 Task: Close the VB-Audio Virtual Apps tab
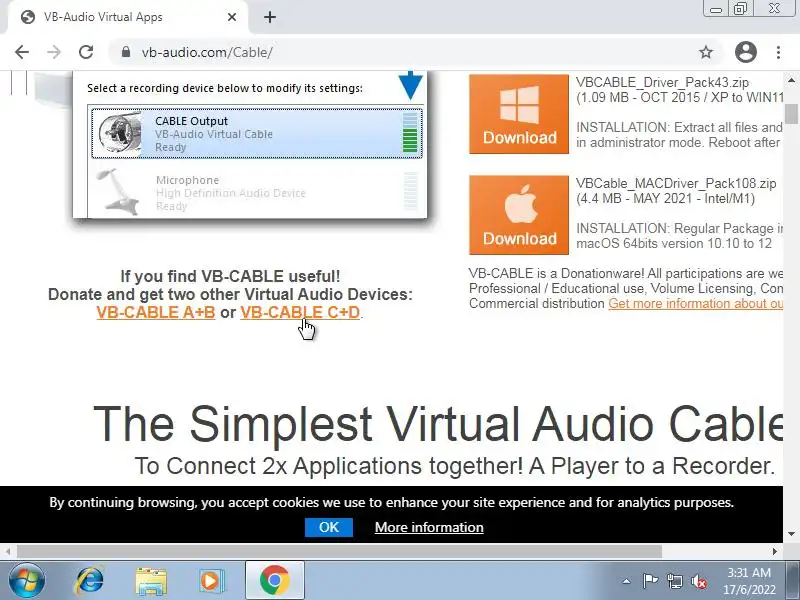pyautogui.click(x=232, y=17)
